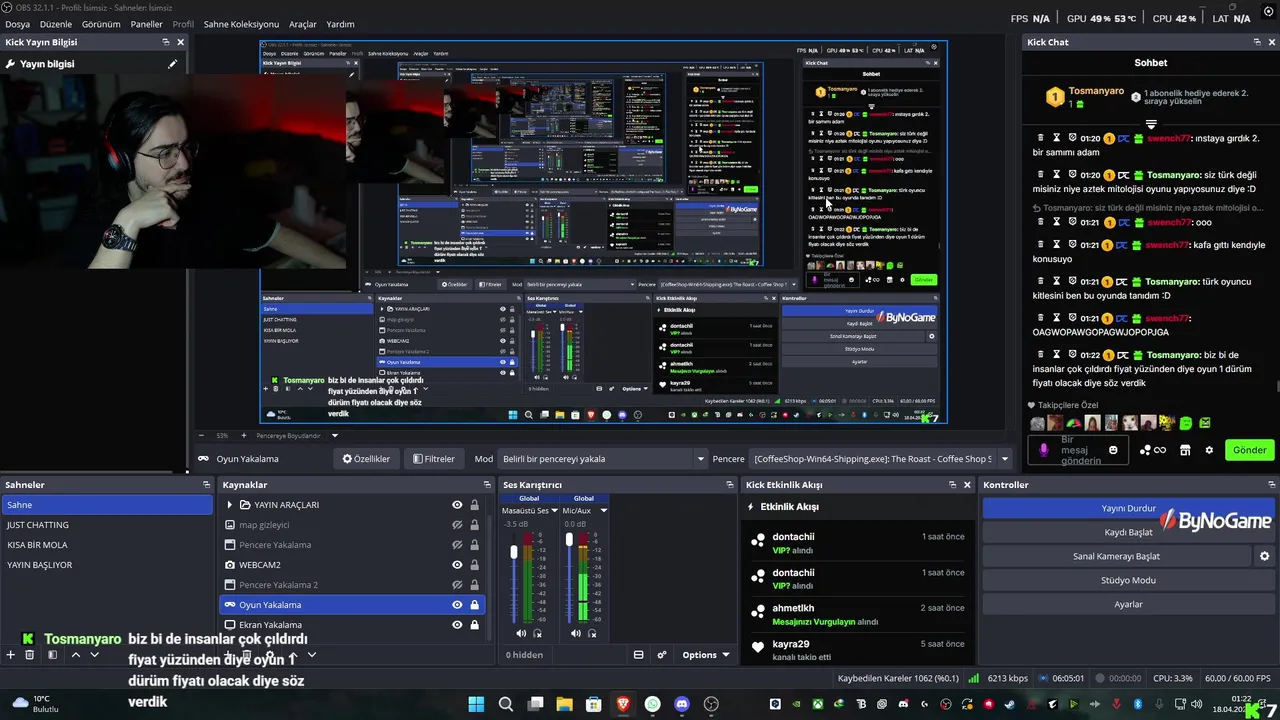The height and width of the screenshot is (720, 1280).
Task: Open the Sahne Koleksiyonu menu
Action: tap(241, 24)
